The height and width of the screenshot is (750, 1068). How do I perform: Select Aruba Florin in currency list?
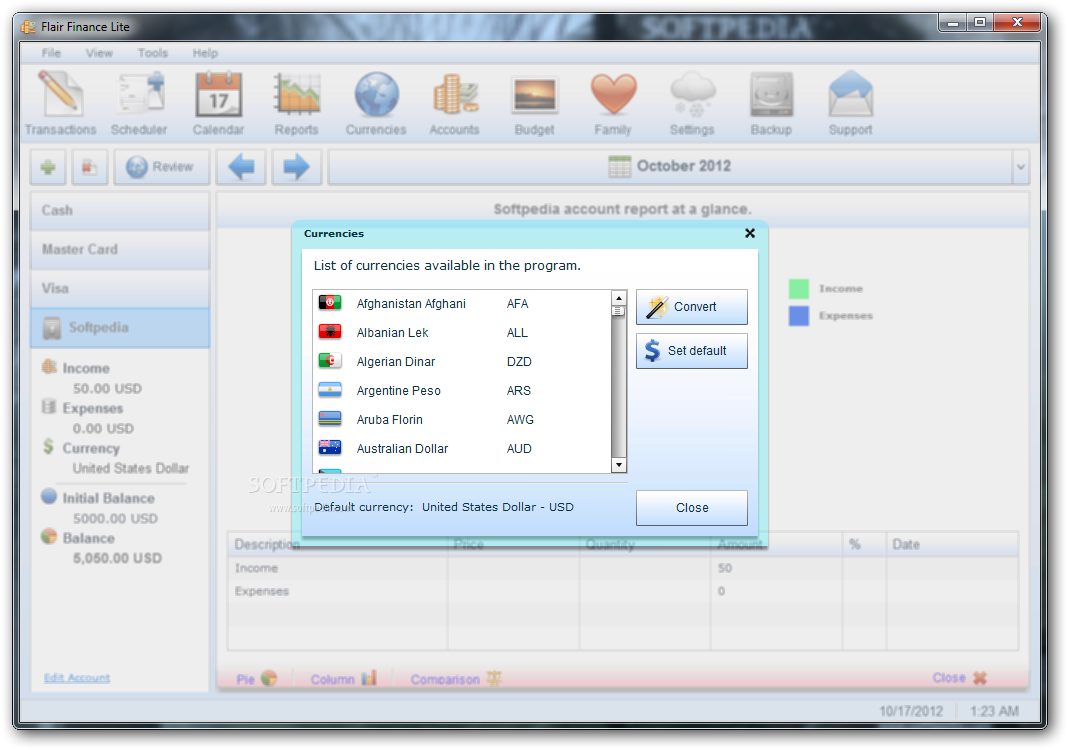[x=462, y=420]
